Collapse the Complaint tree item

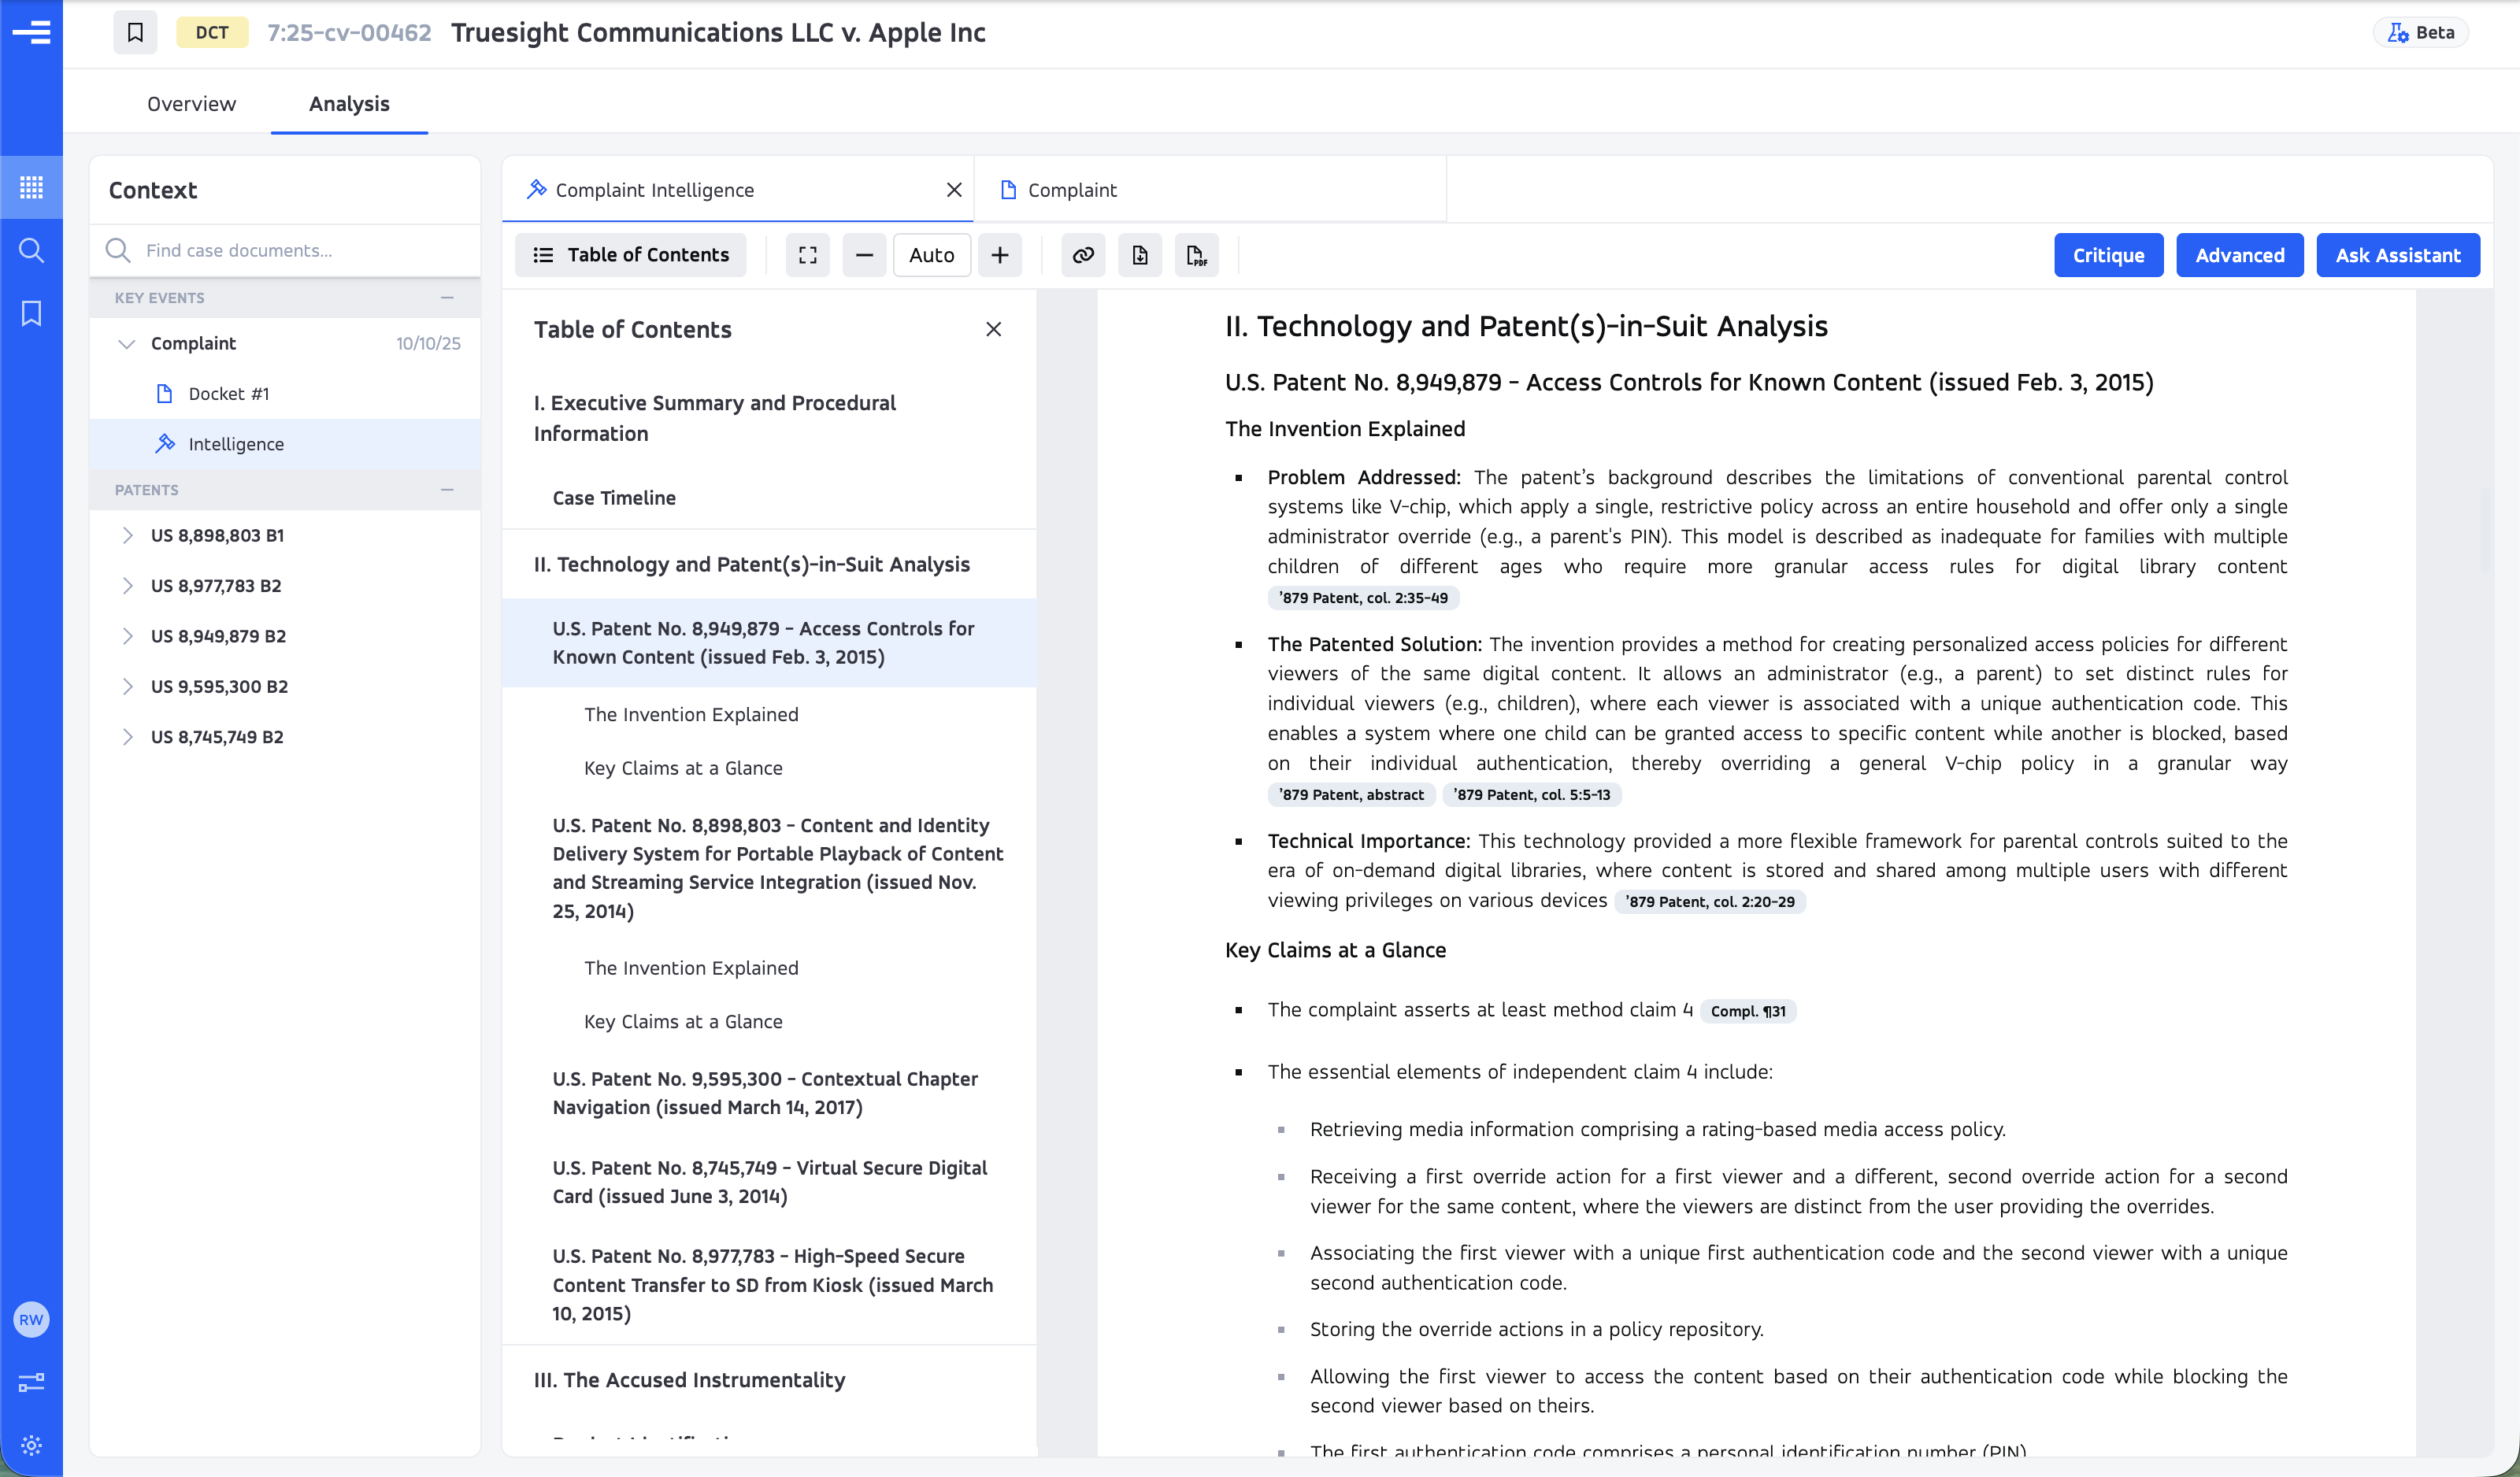coord(127,343)
